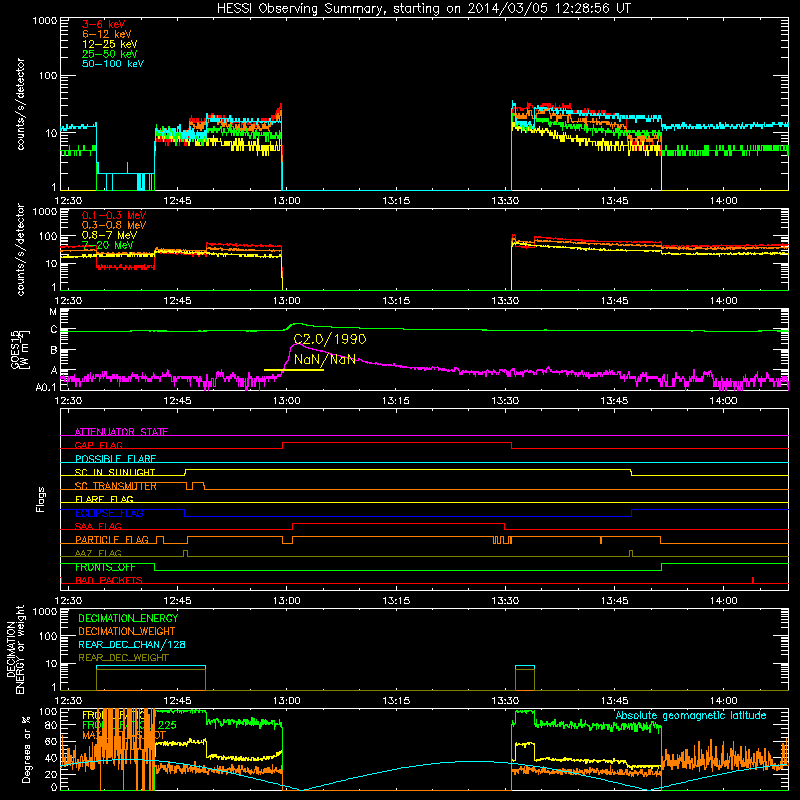The height and width of the screenshot is (800, 800).
Task: Select the SAA_FLAG label
Action: (98, 526)
